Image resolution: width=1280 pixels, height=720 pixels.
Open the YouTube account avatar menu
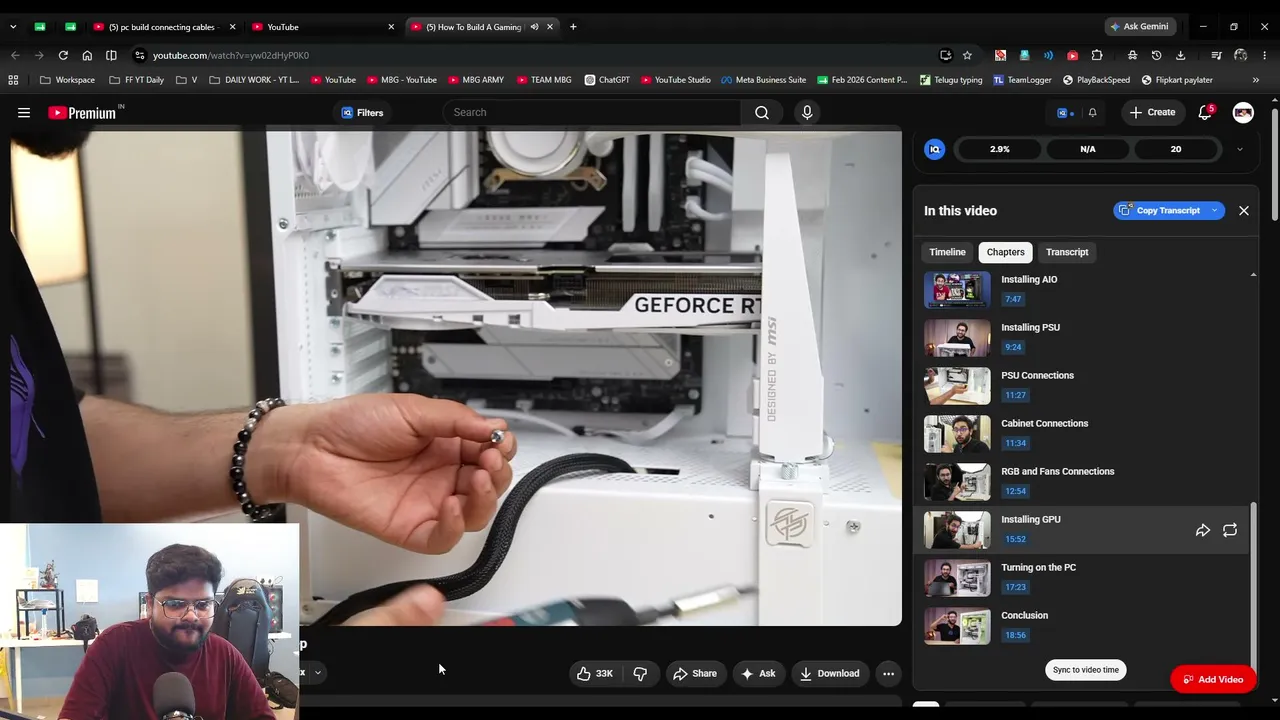(x=1243, y=113)
